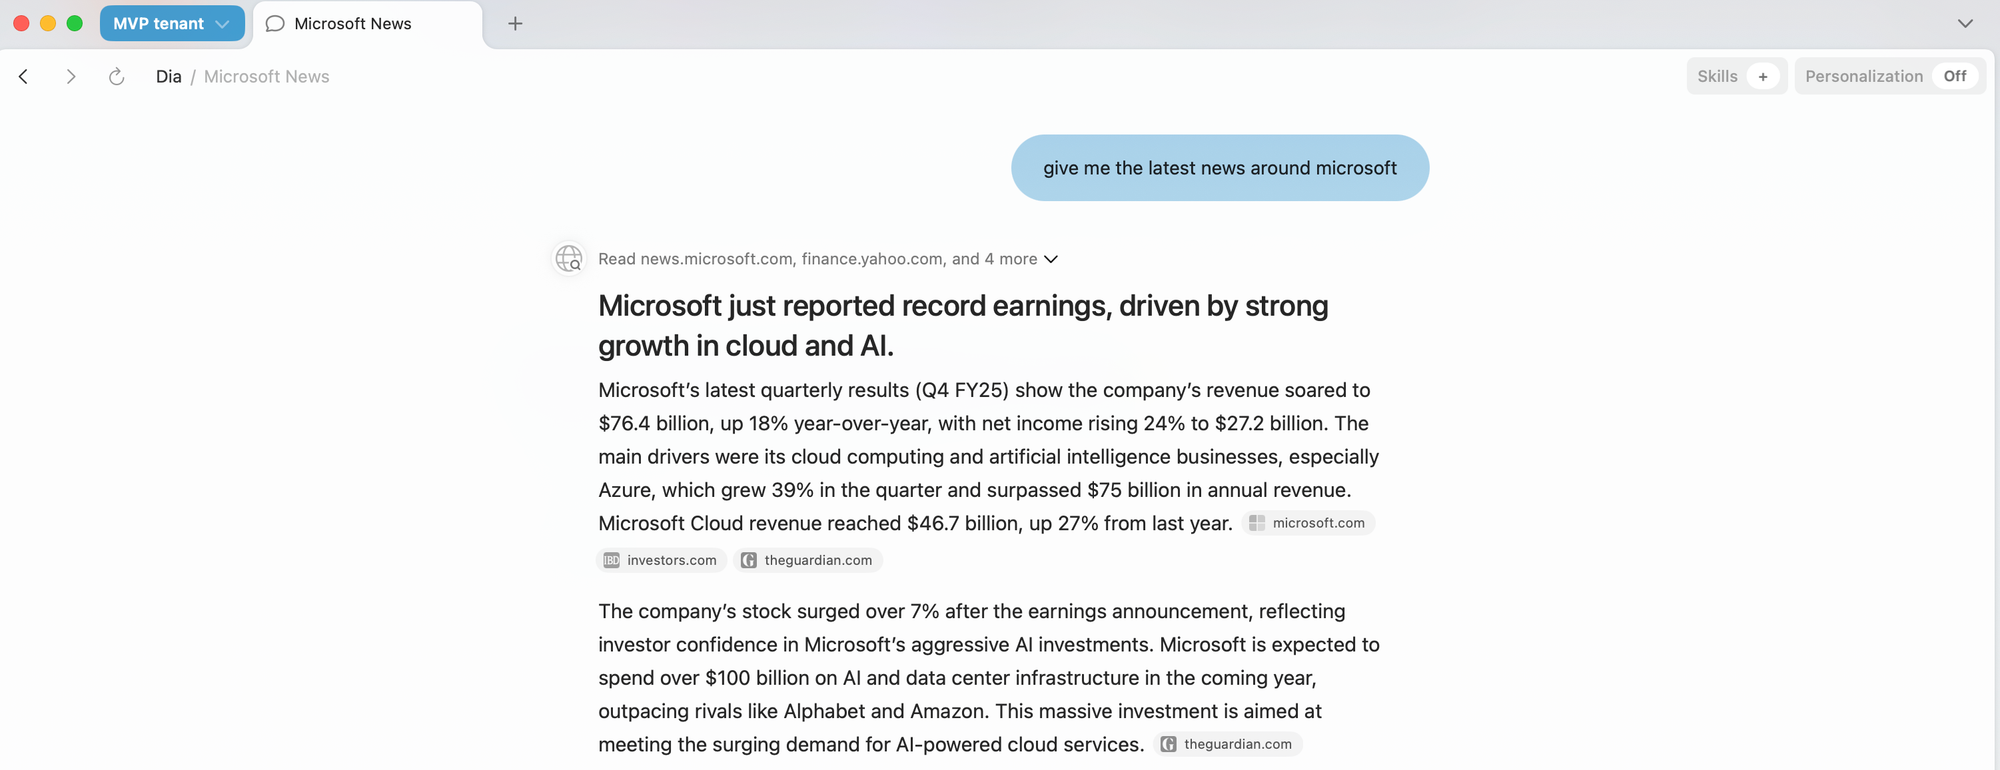
Task: Go back with the left arrow icon
Action: pyautogui.click(x=23, y=77)
